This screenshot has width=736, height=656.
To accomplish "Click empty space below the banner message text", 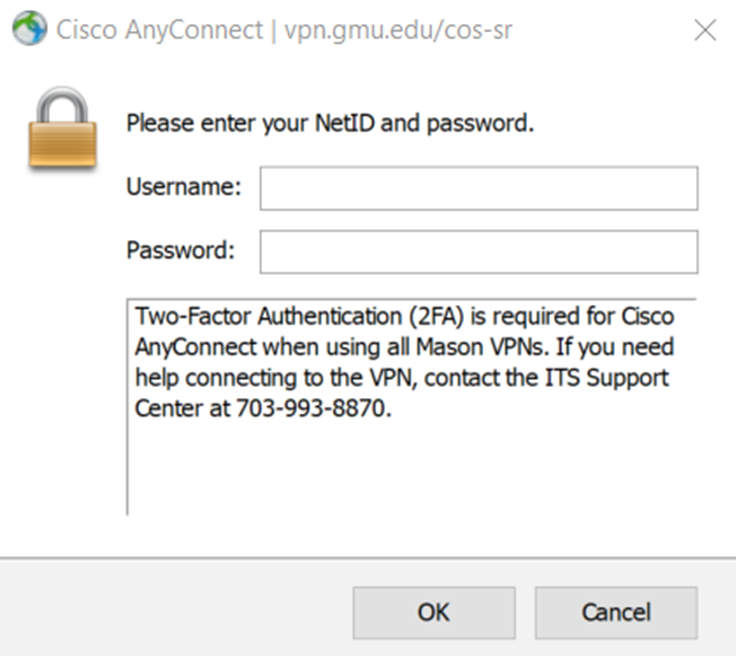I will [410, 470].
